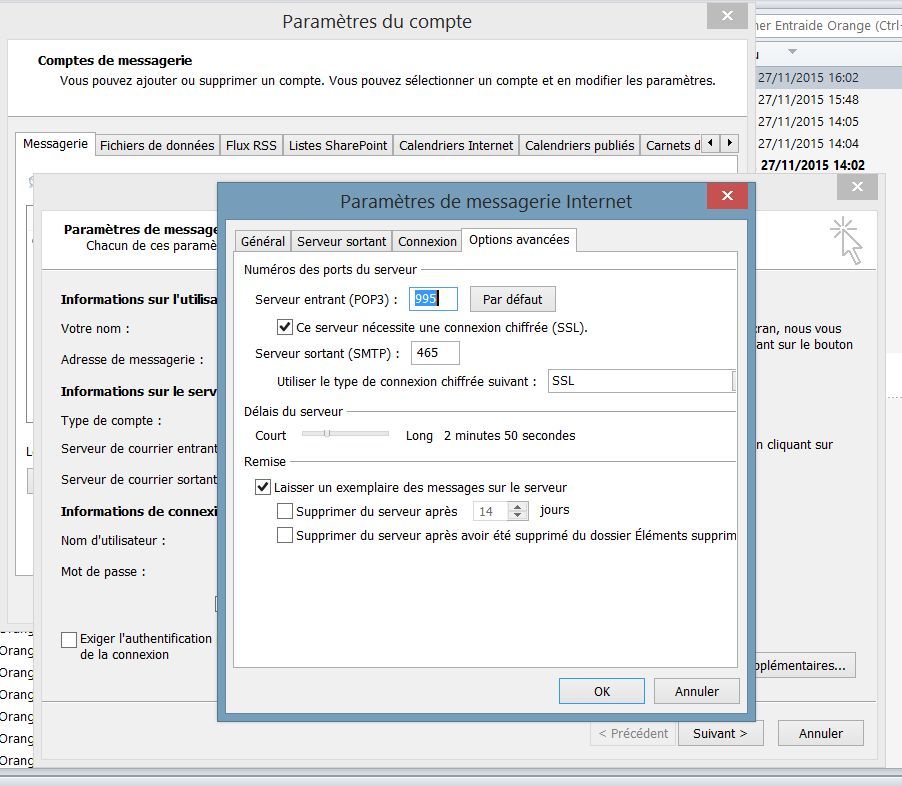Open the SSL connection type dropdown
Image resolution: width=902 pixels, height=786 pixels.
point(734,381)
